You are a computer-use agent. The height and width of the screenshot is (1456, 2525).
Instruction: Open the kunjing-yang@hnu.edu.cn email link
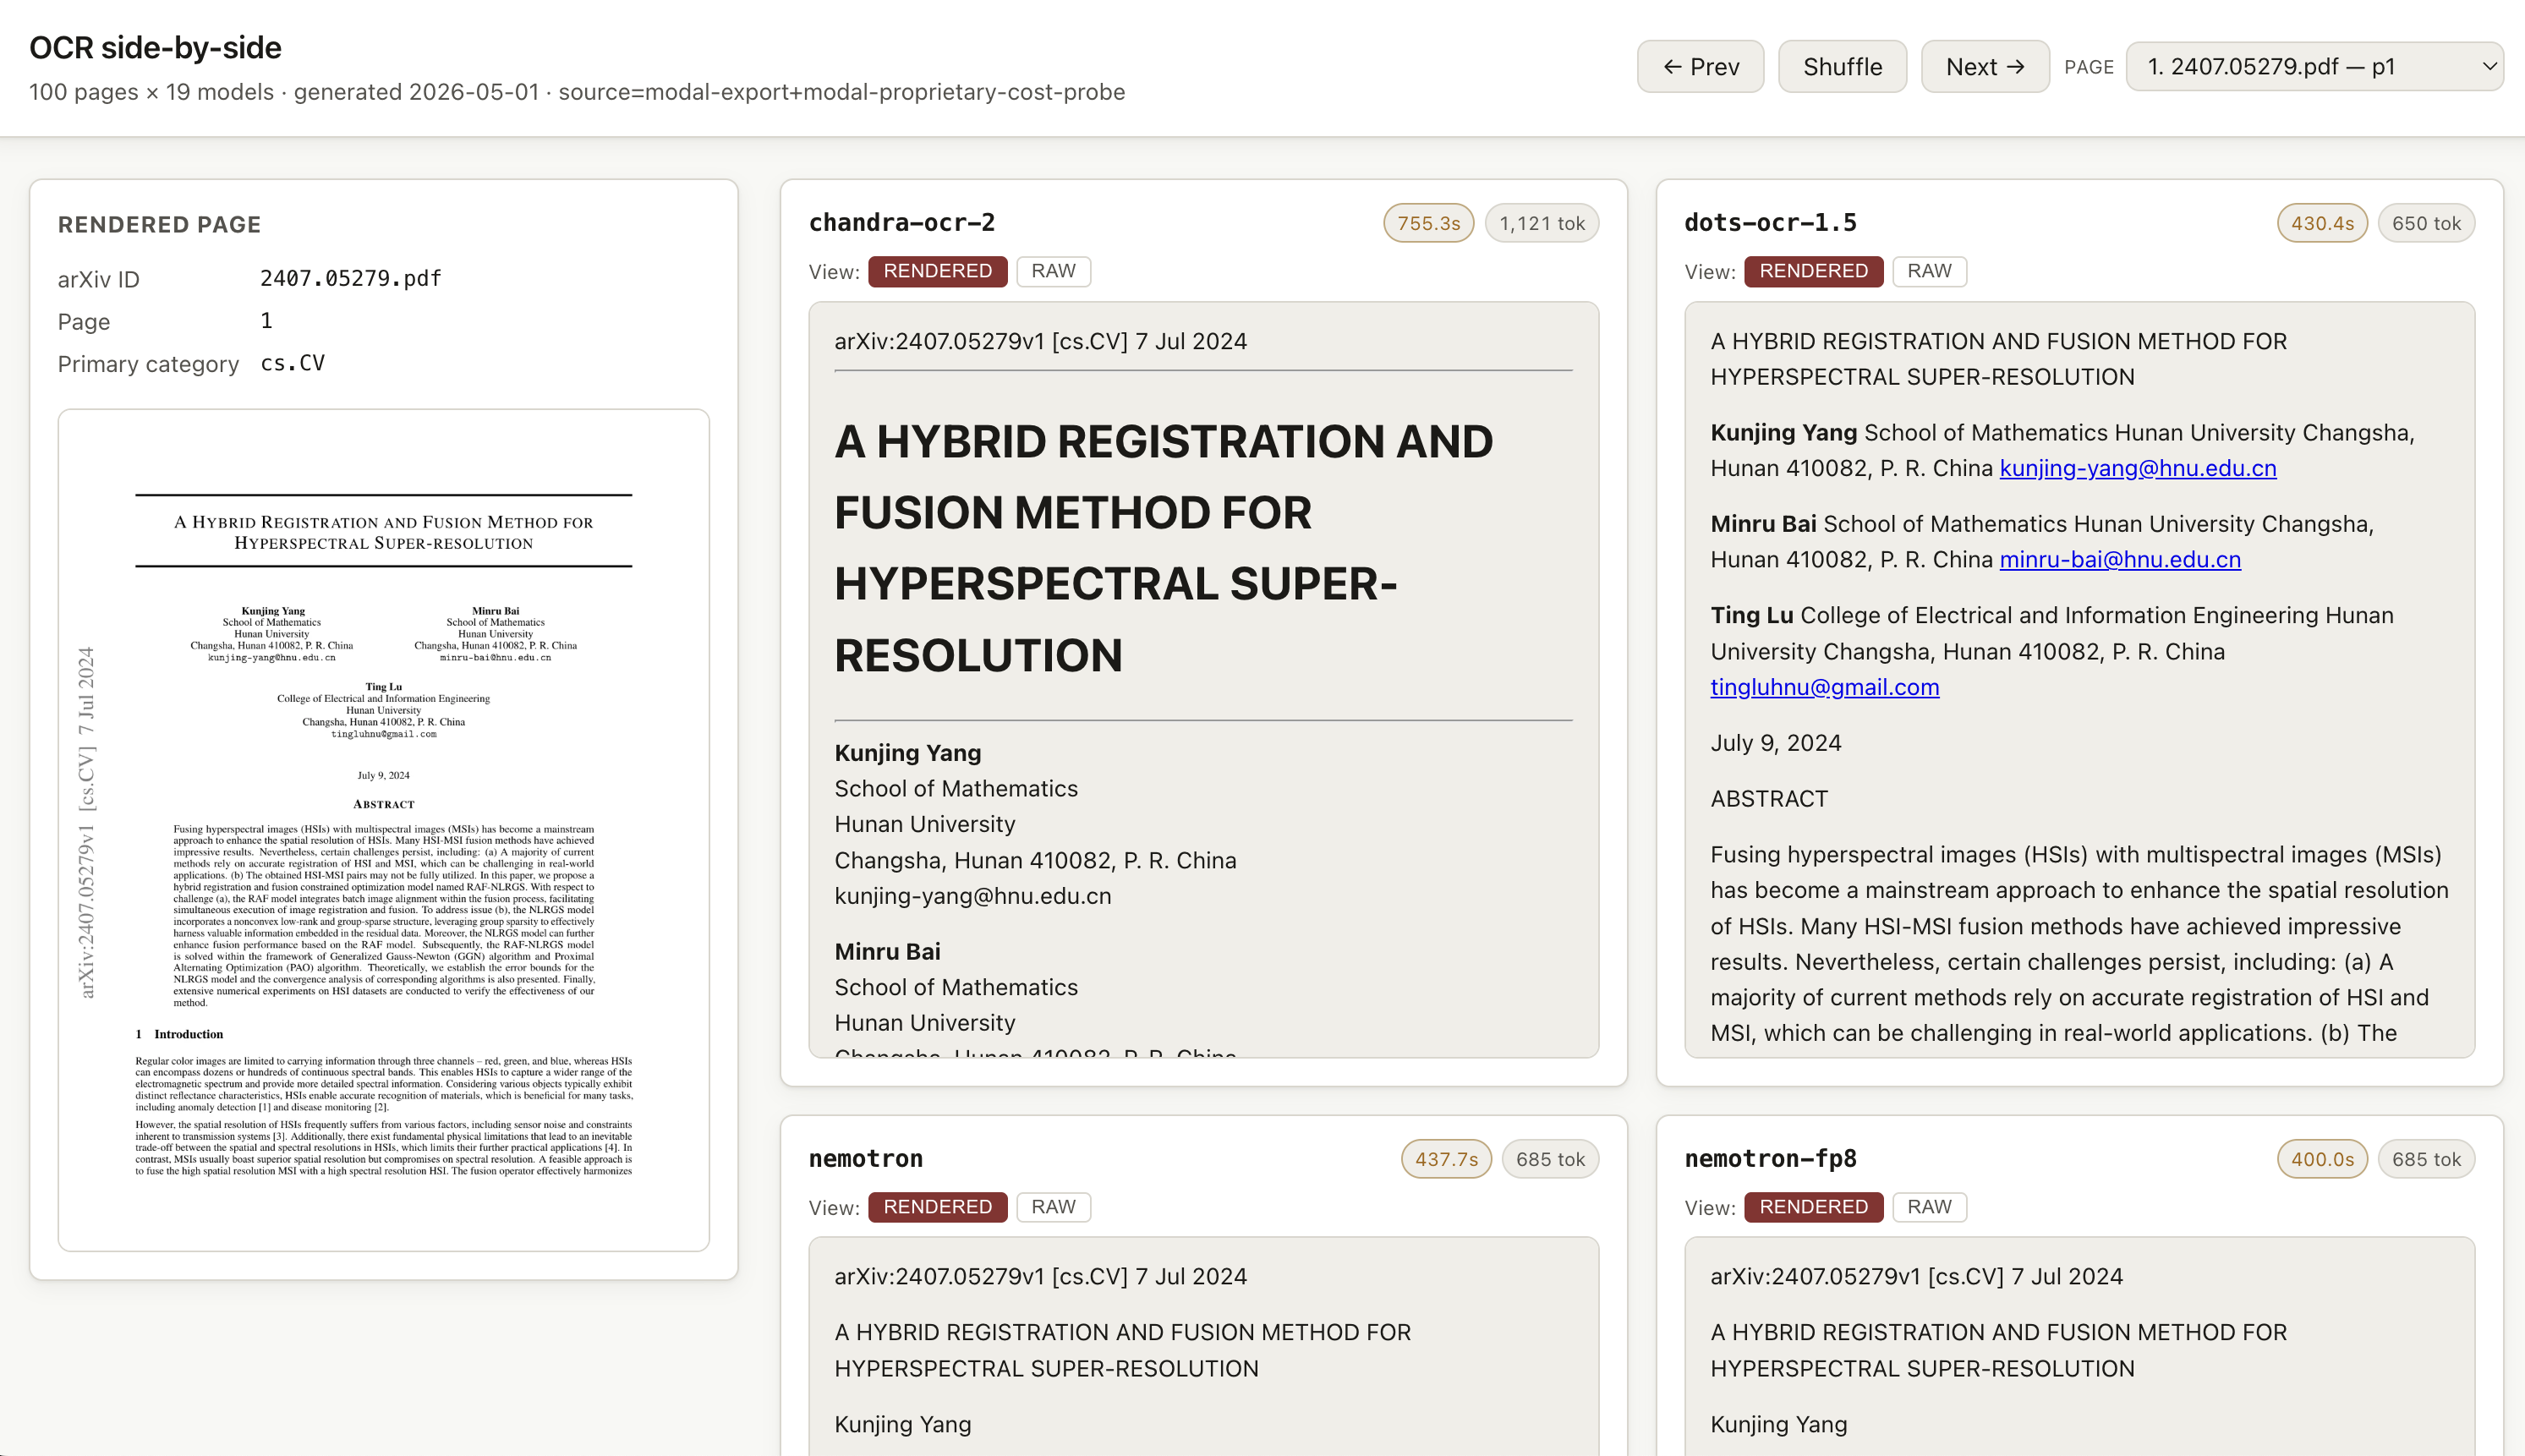point(2138,468)
